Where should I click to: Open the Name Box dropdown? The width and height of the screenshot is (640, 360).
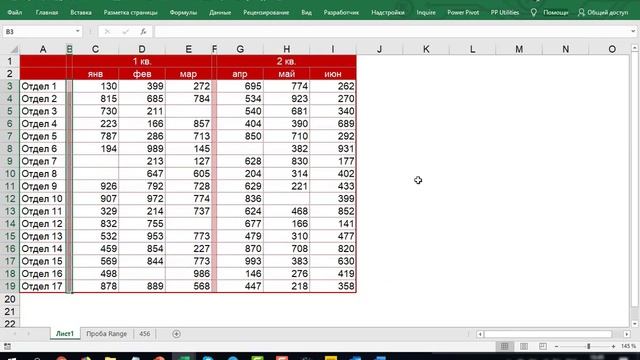pos(78,31)
